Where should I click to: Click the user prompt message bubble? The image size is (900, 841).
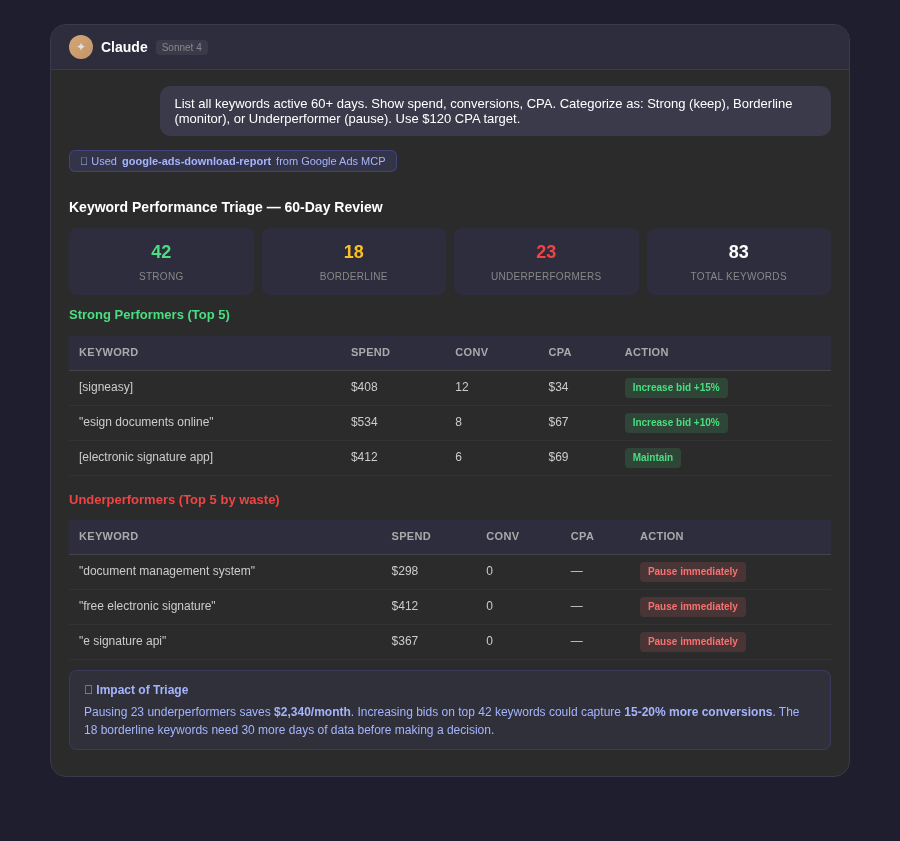[x=495, y=111]
